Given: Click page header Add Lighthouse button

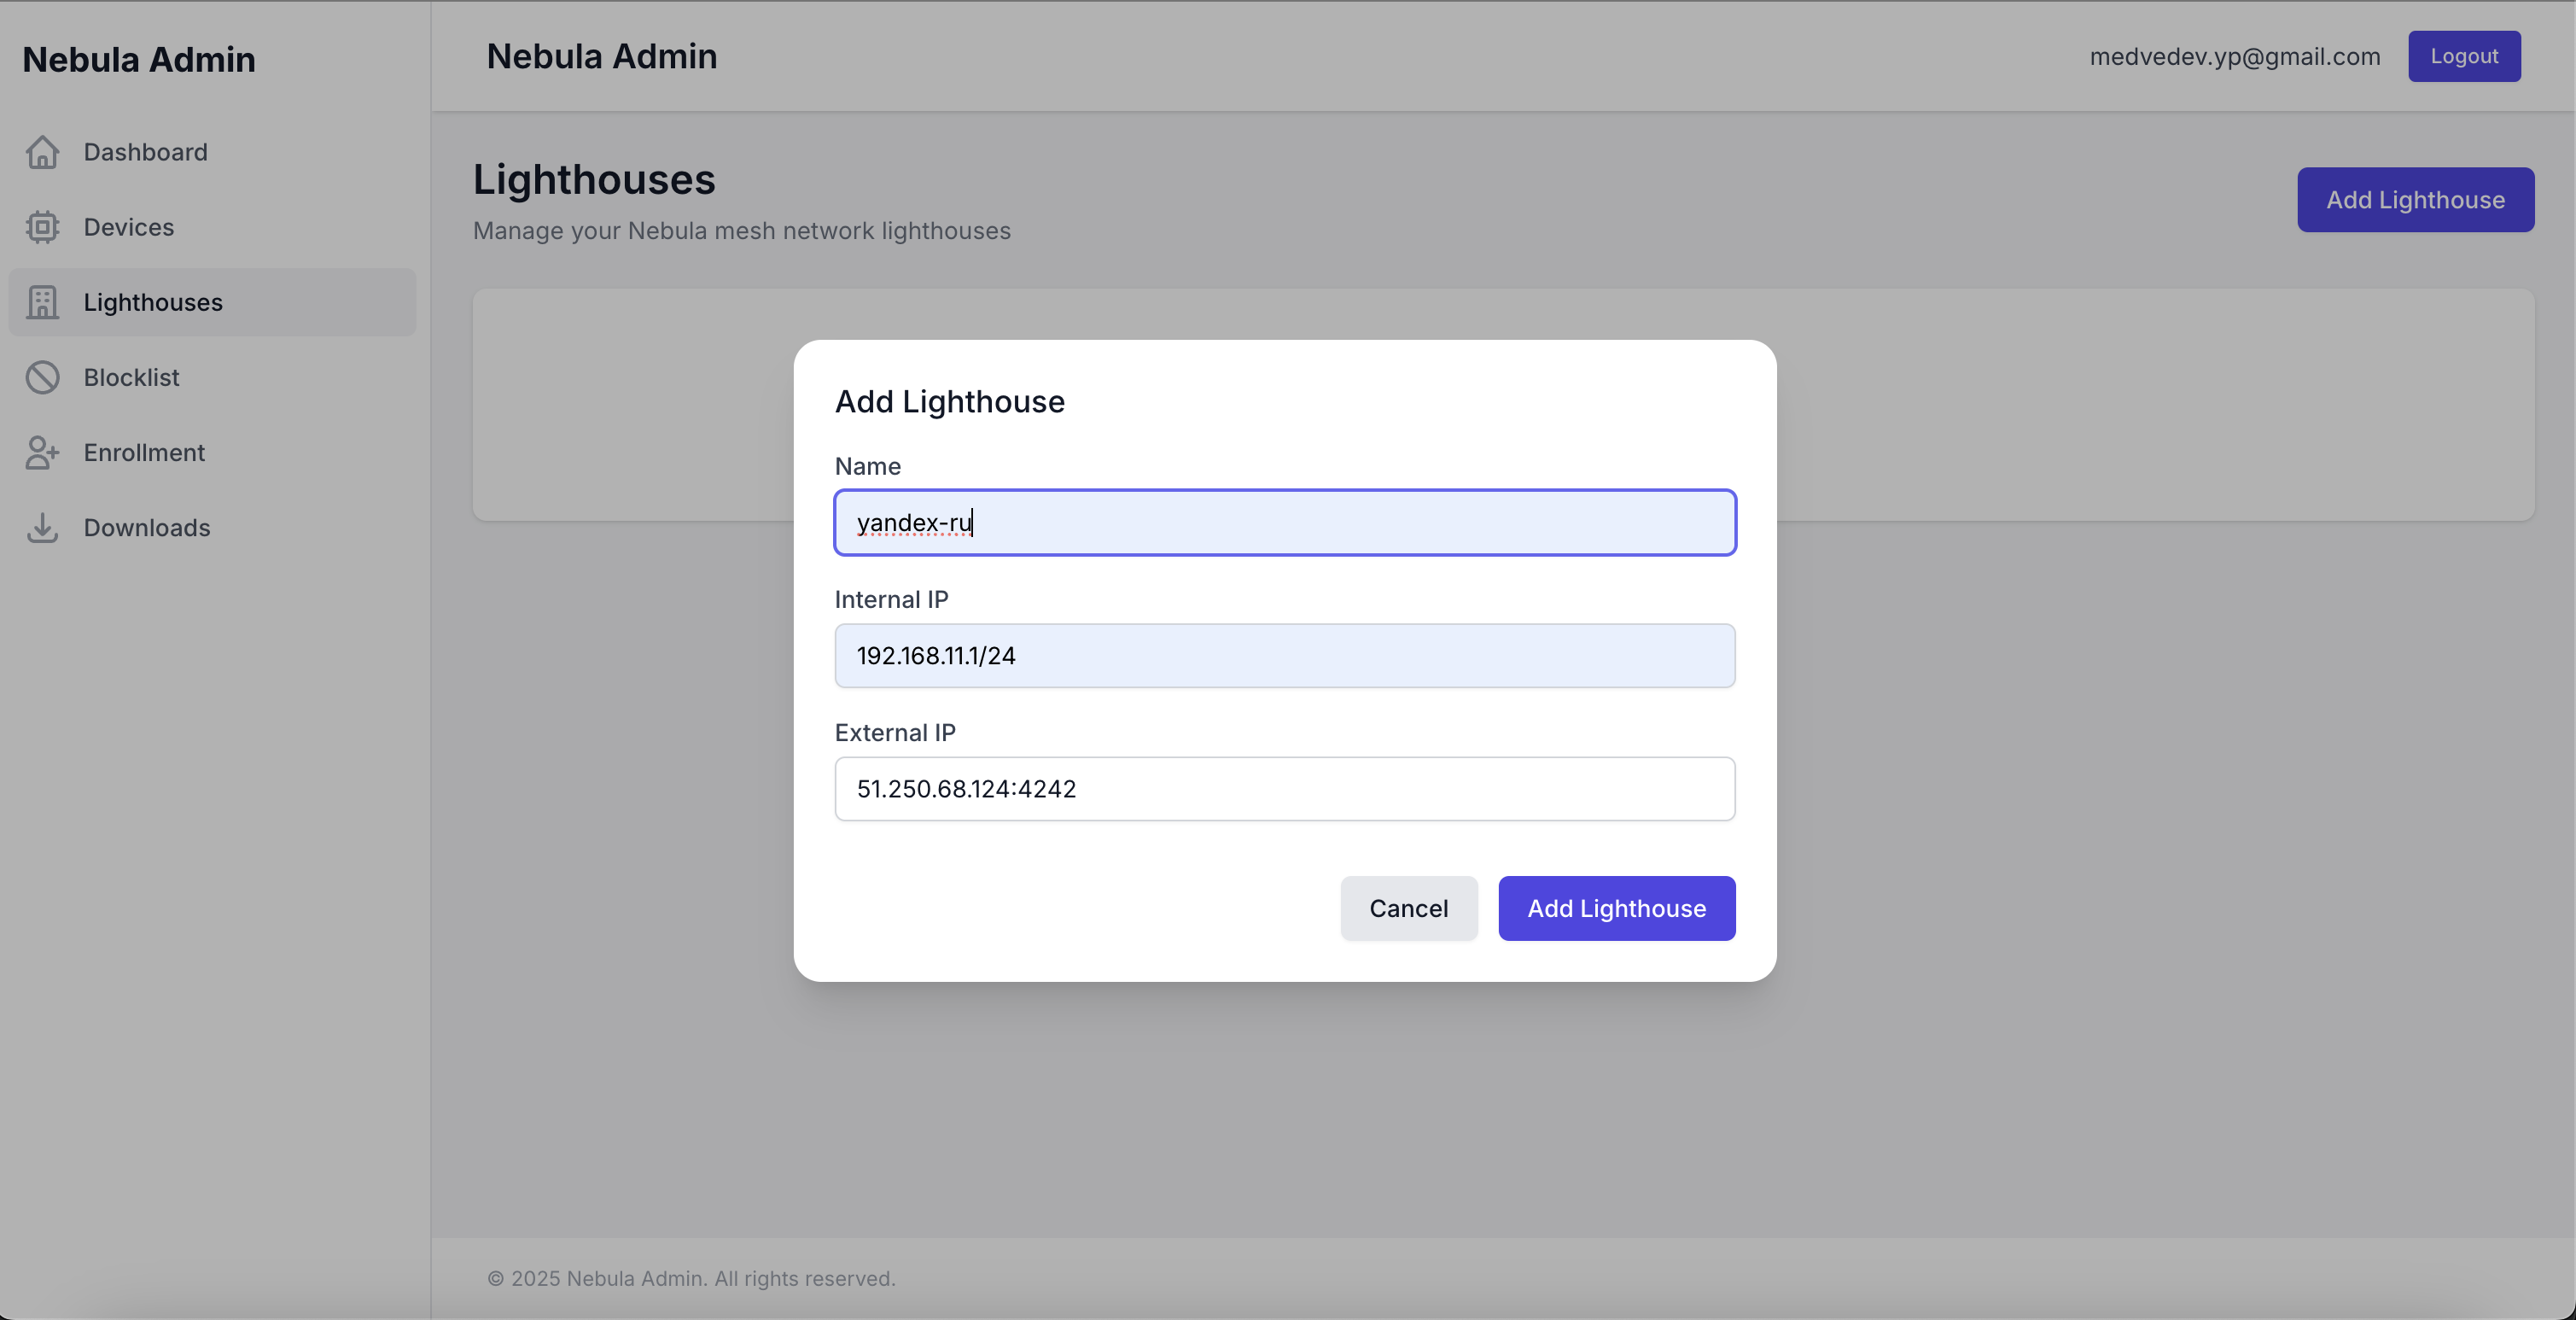Looking at the screenshot, I should click(2414, 200).
